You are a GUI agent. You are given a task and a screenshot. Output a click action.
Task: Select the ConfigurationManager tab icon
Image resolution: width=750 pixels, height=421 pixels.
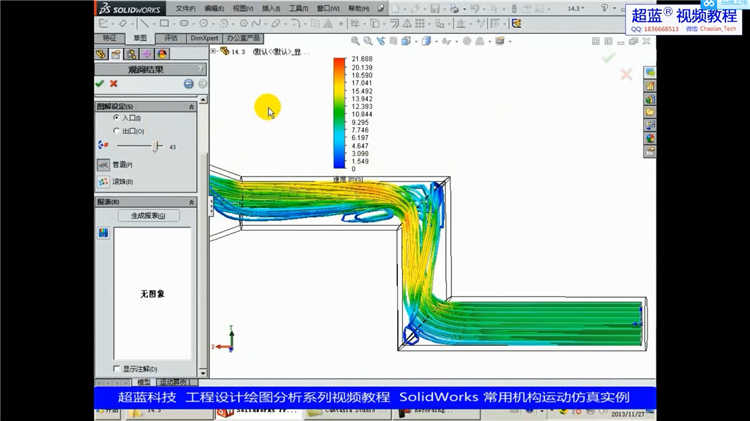(x=132, y=54)
